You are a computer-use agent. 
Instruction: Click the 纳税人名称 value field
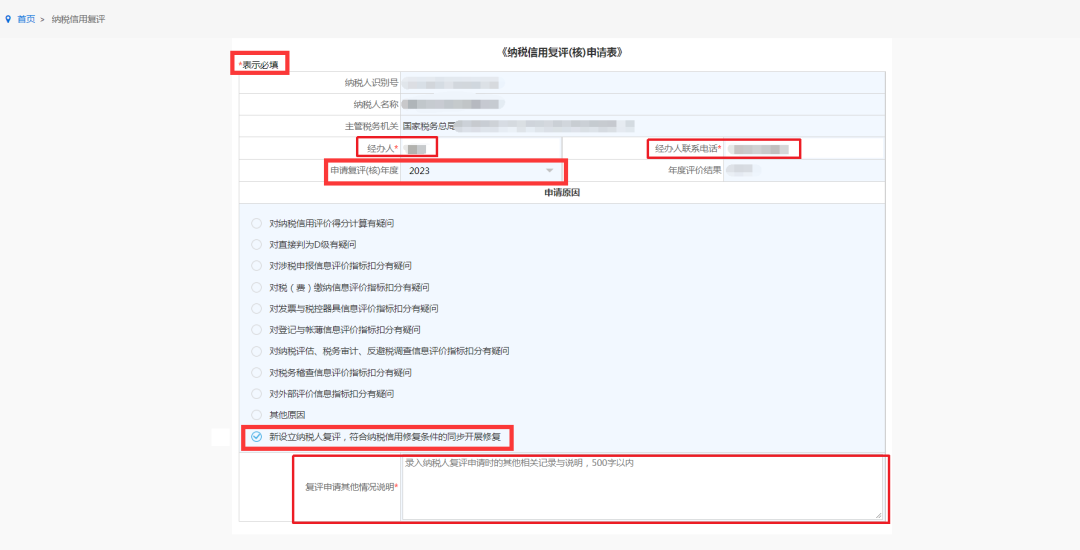(643, 105)
